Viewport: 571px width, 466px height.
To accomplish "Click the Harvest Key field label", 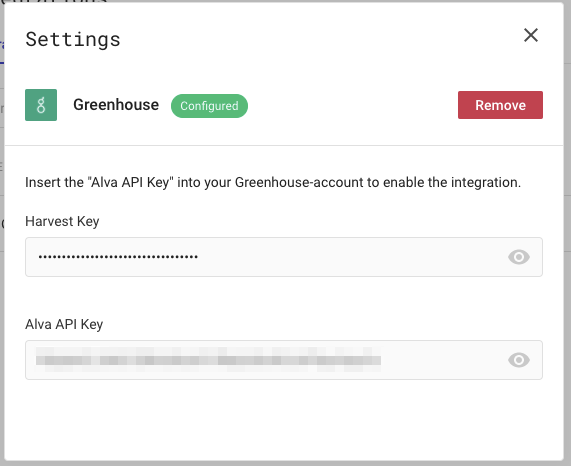I will click(62, 221).
